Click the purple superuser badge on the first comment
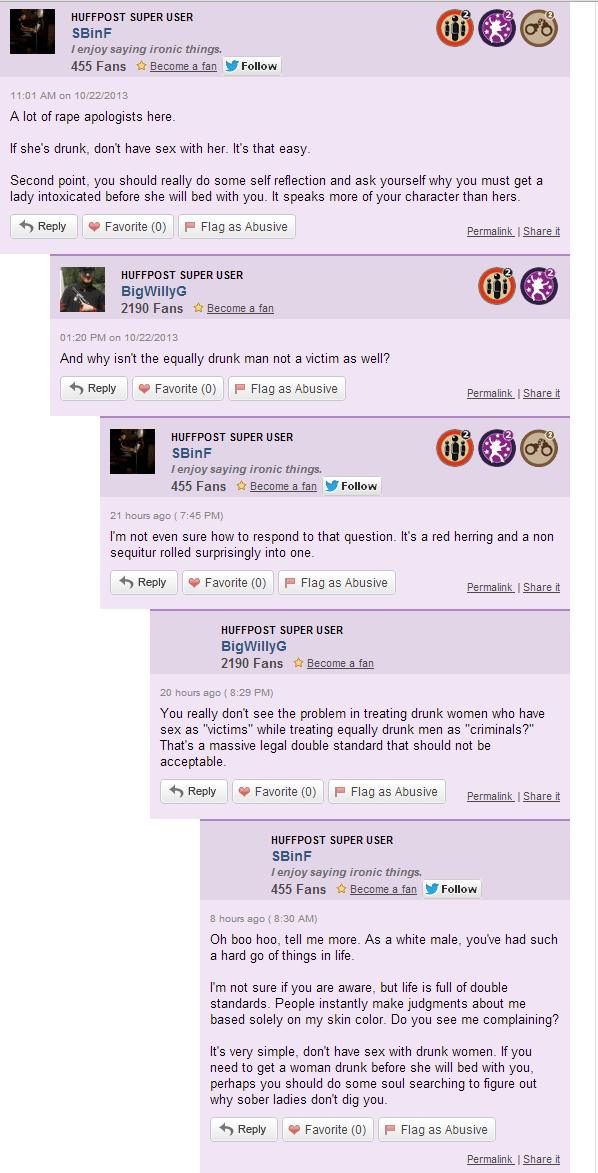The image size is (598, 1173). click(x=497, y=28)
